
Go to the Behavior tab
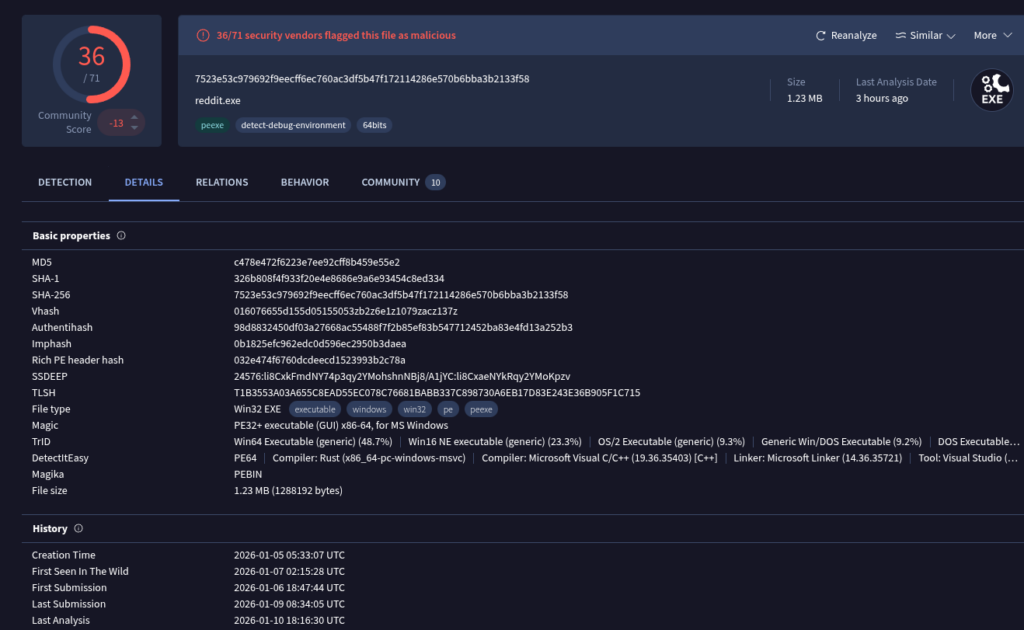tap(305, 182)
